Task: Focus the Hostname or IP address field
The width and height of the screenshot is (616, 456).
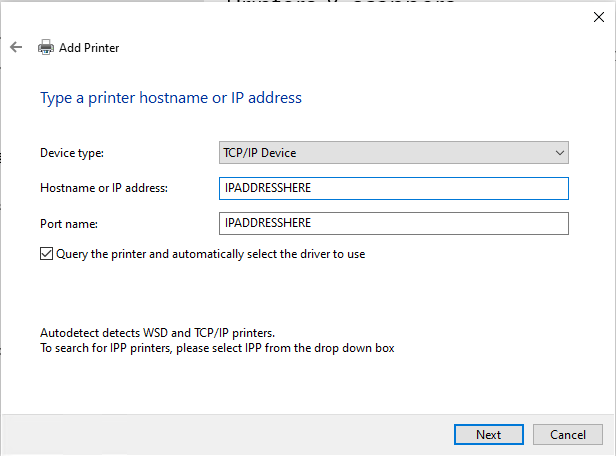Action: point(393,188)
